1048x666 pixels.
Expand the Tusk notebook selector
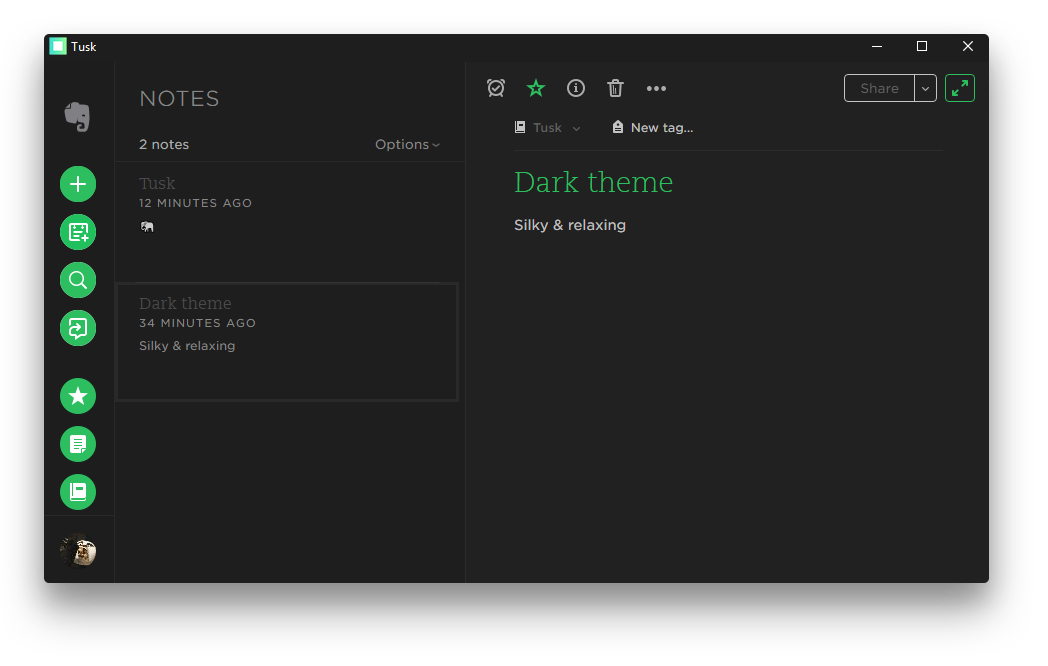548,127
